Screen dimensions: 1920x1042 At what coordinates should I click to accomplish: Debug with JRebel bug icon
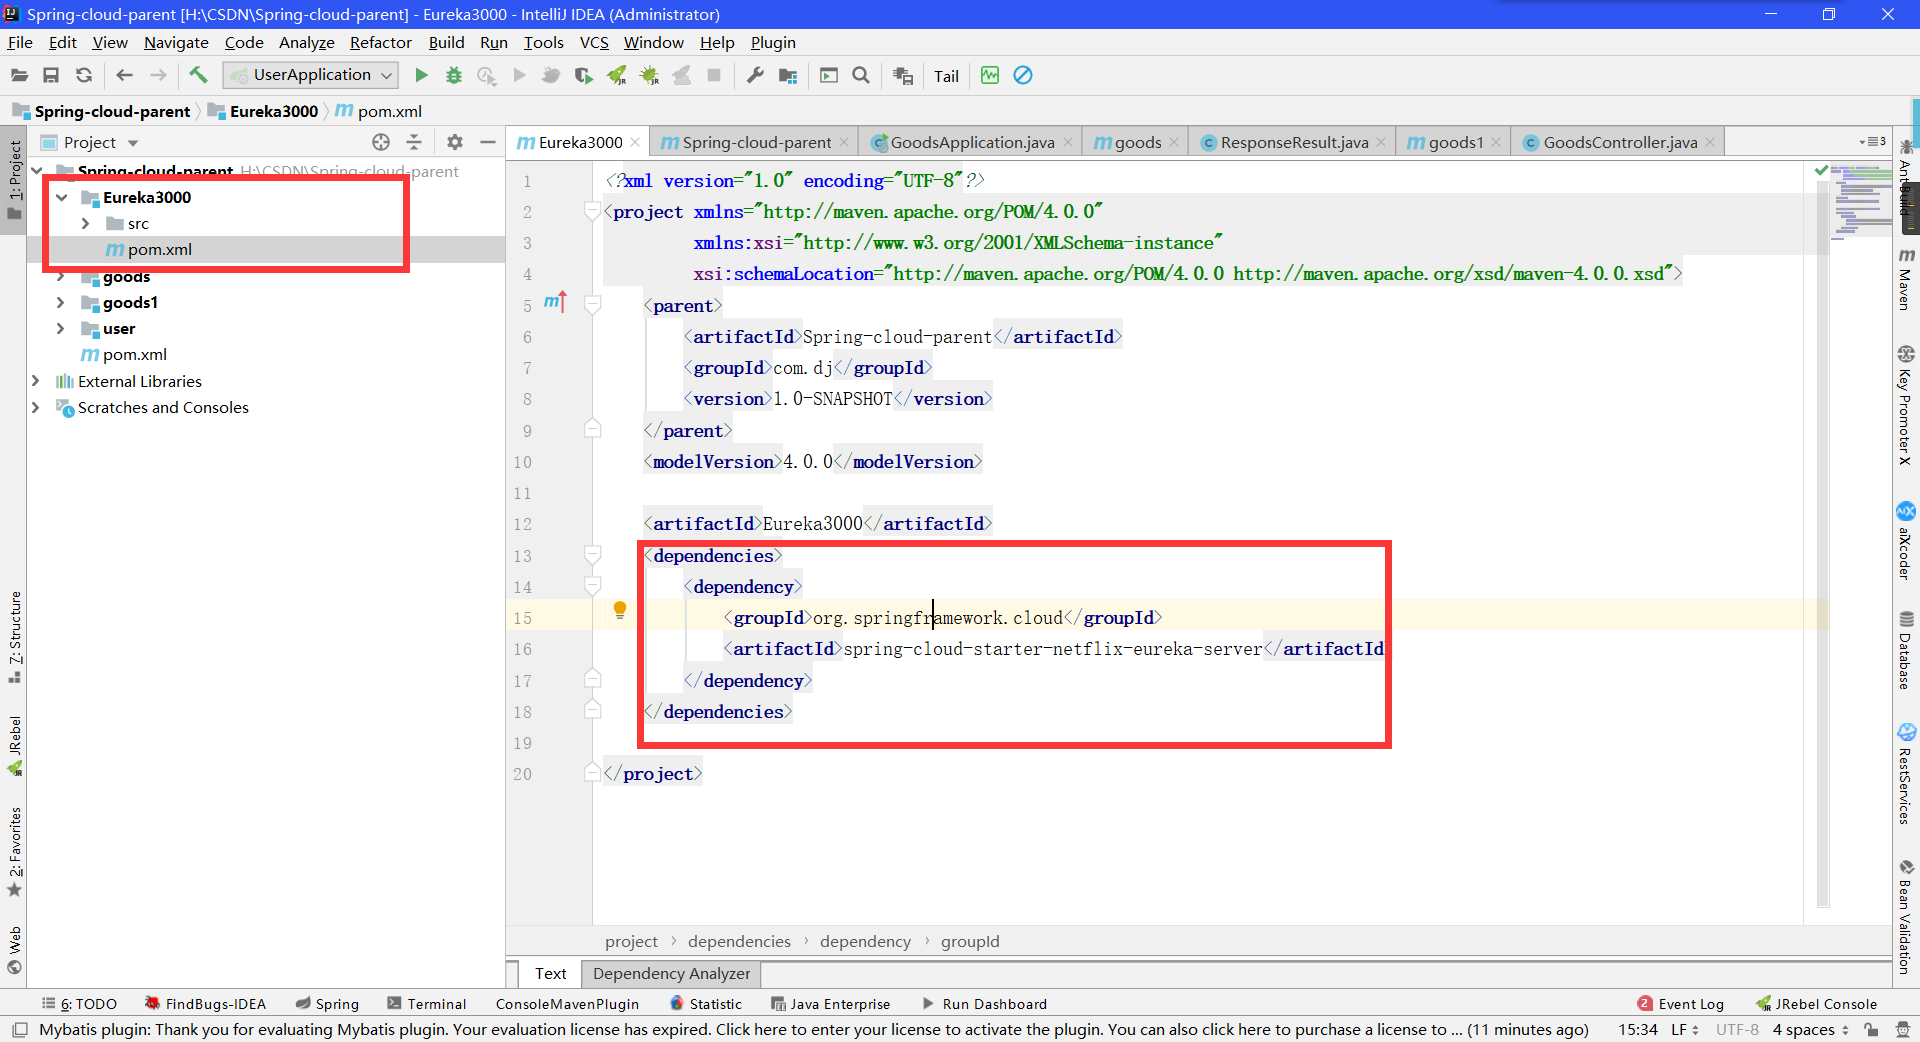(649, 75)
